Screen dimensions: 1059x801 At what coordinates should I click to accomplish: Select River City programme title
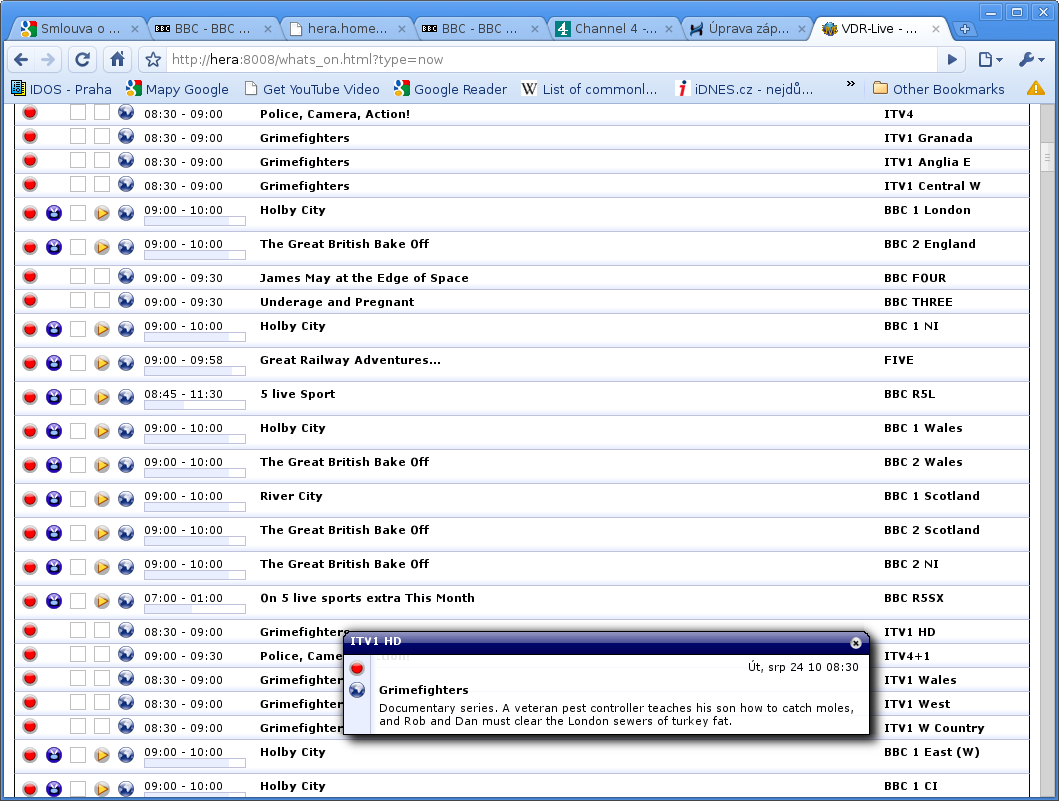coord(291,496)
